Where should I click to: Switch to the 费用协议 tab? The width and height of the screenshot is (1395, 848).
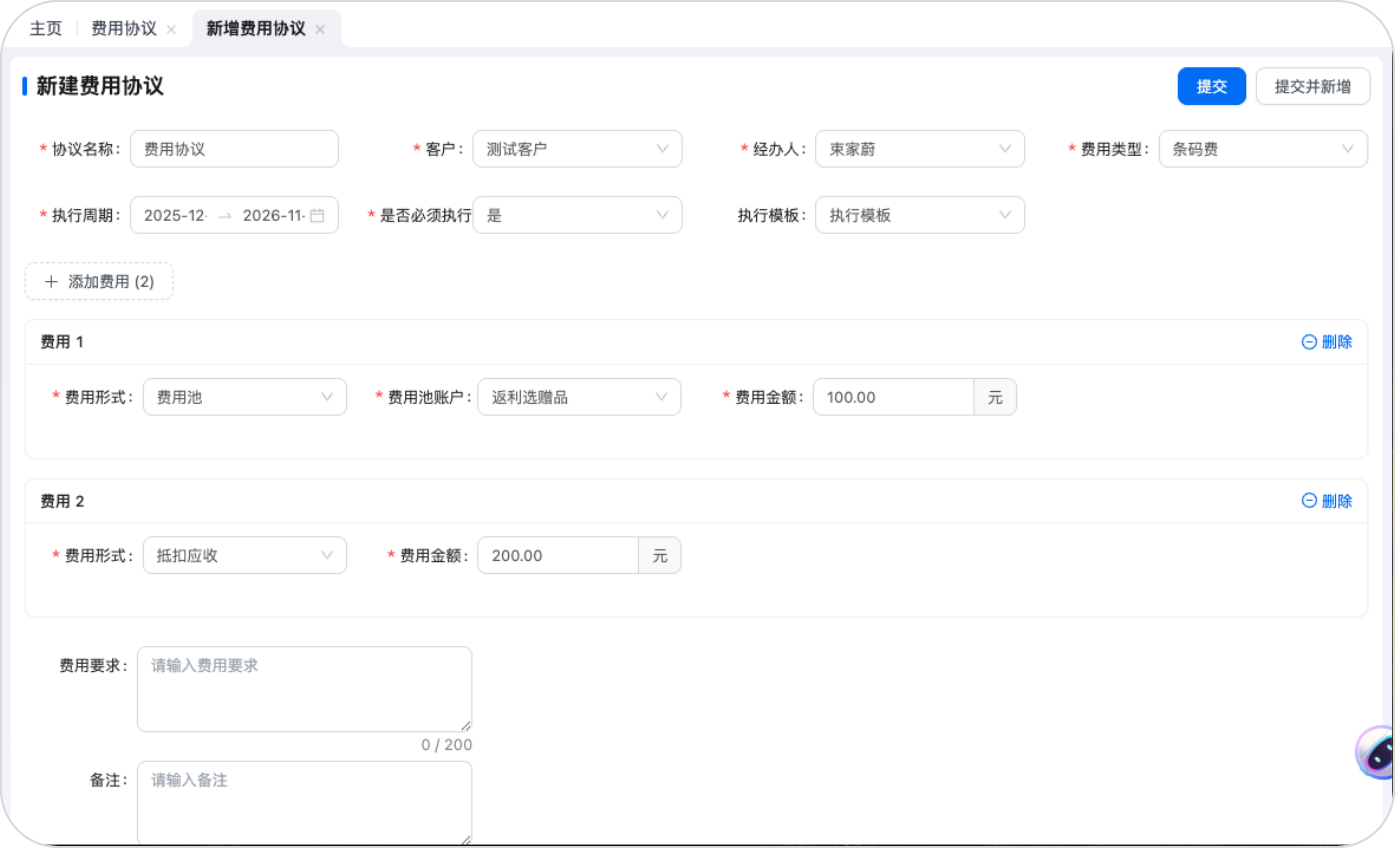click(124, 29)
